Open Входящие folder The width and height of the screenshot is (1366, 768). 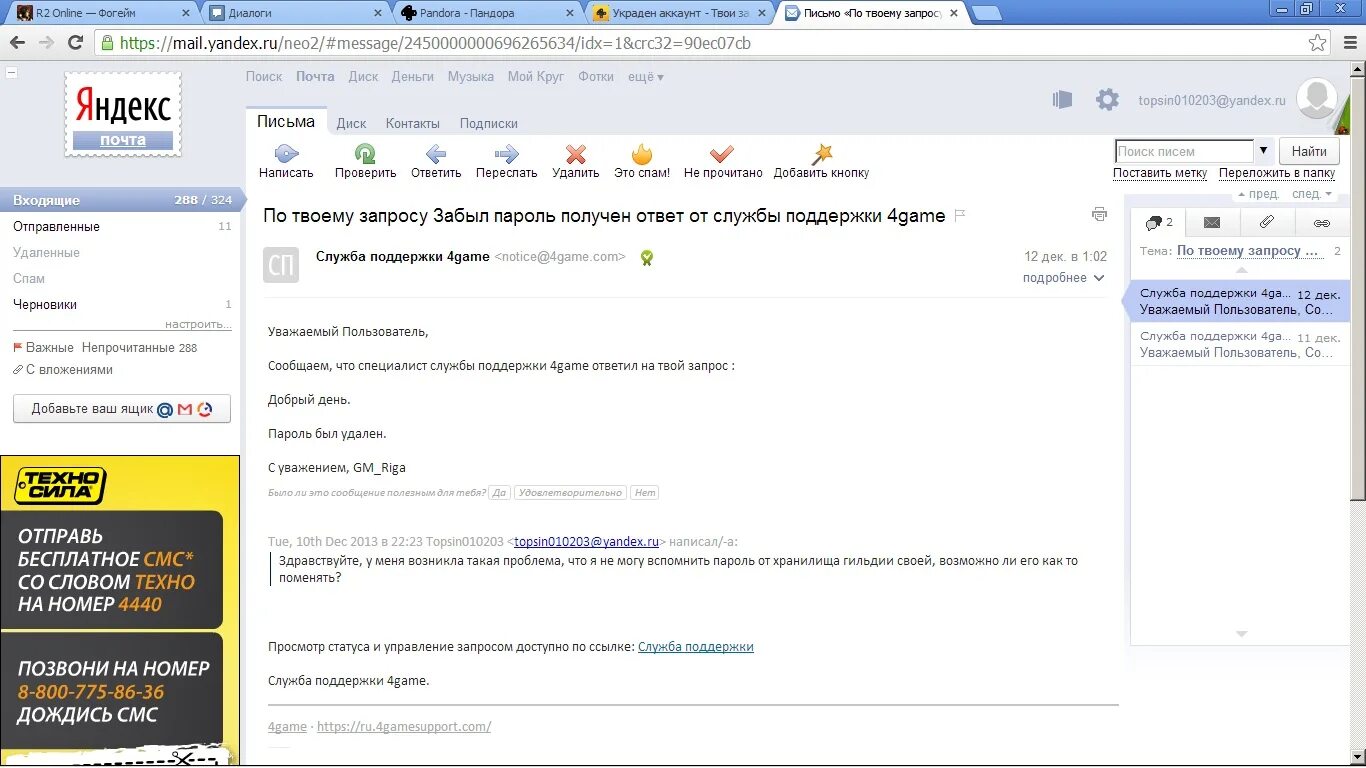(120, 200)
